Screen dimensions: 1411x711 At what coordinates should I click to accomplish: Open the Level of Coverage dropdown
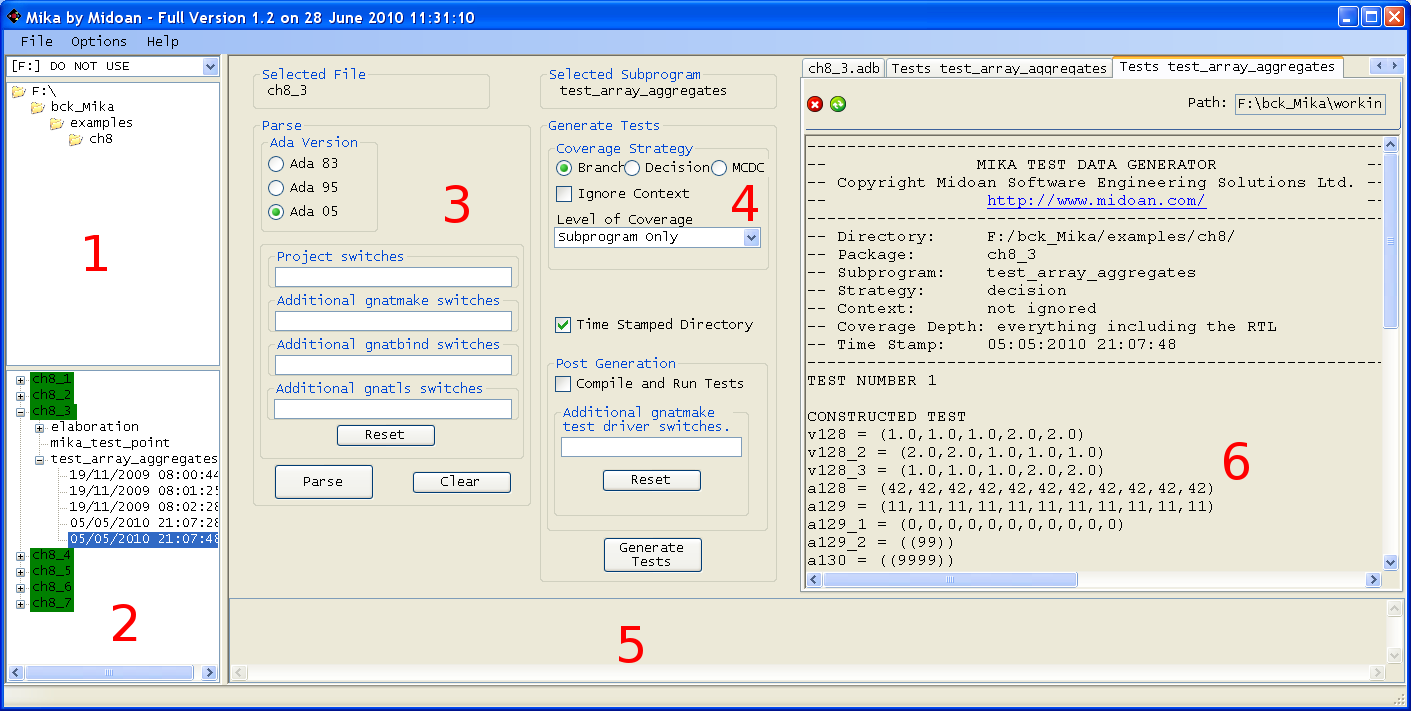pyautogui.click(x=751, y=238)
